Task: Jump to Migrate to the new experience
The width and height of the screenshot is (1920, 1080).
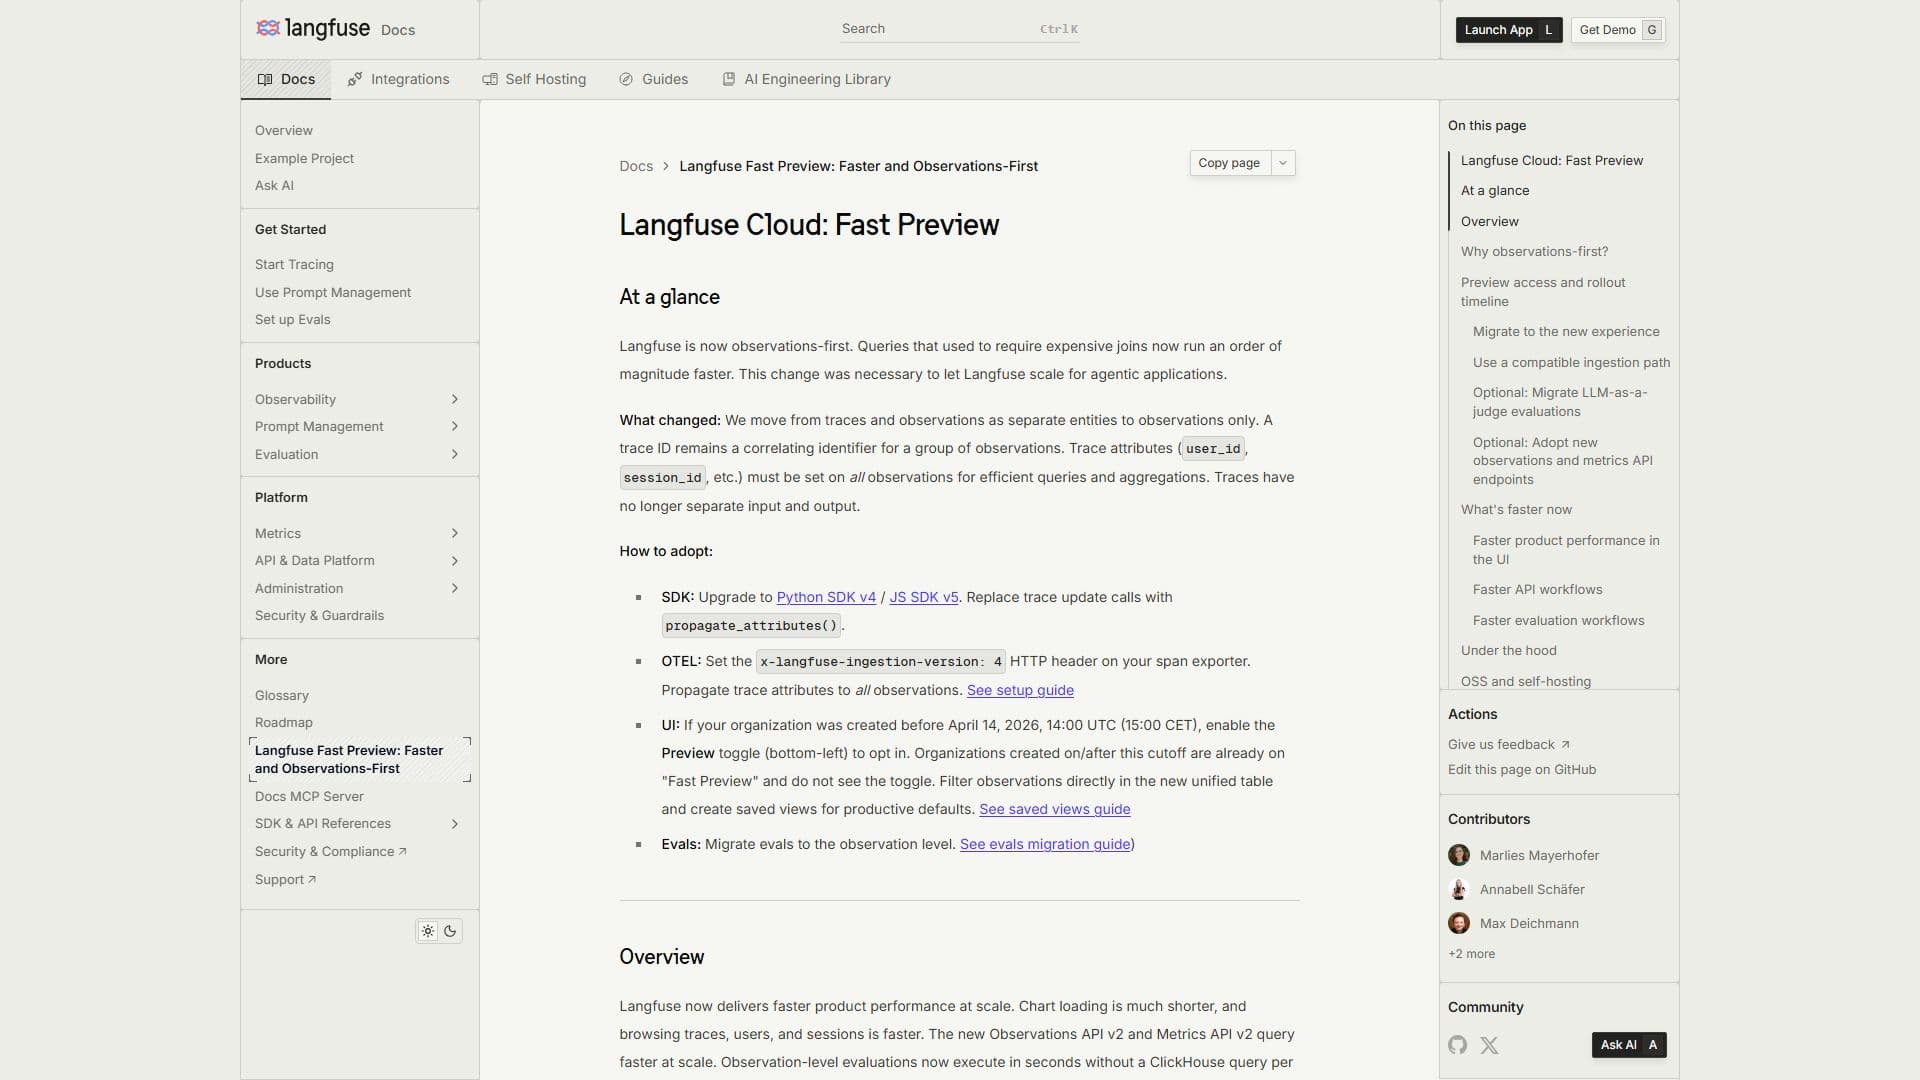Action: [1565, 332]
